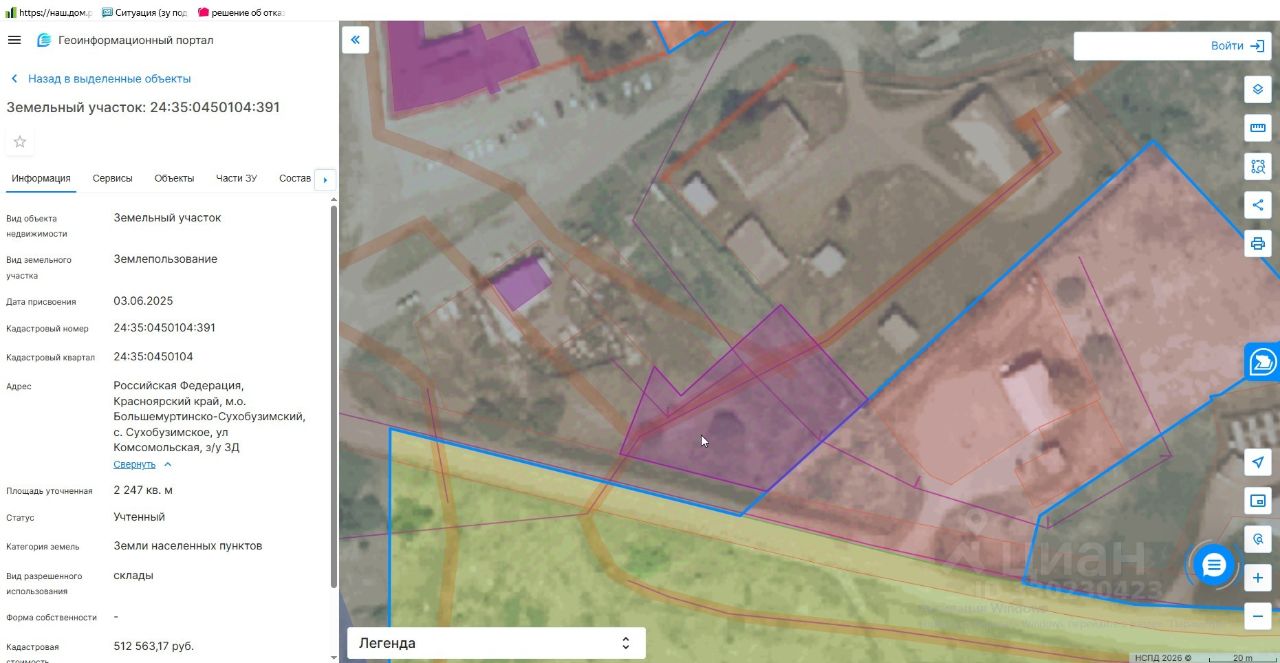1280x663 pixels.
Task: Open the chat support bubble
Action: (x=1214, y=566)
